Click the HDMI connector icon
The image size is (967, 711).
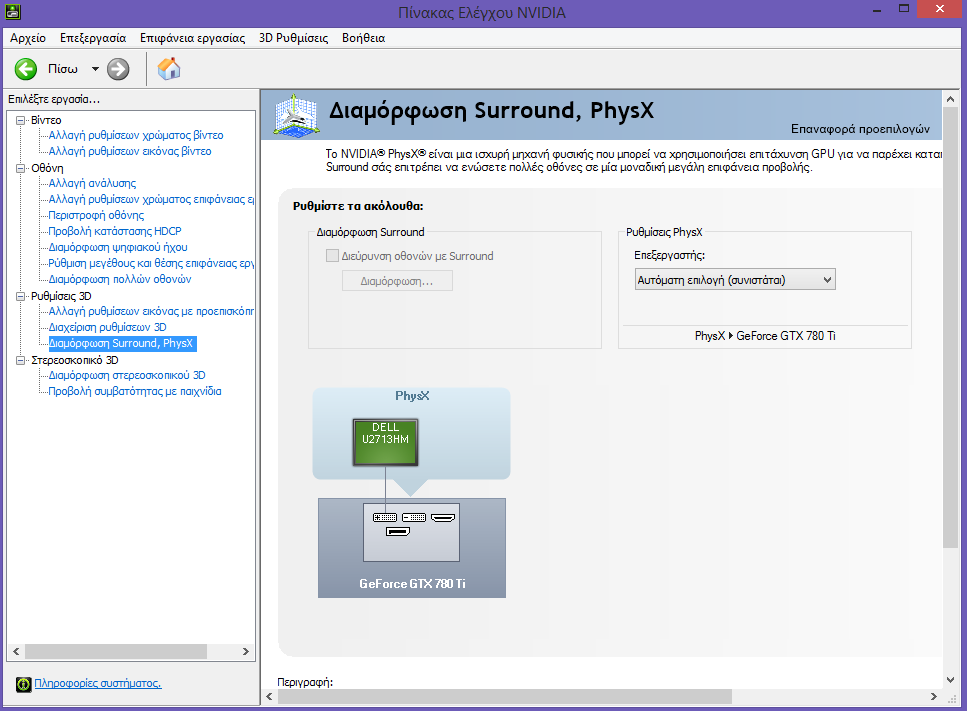coord(443,517)
